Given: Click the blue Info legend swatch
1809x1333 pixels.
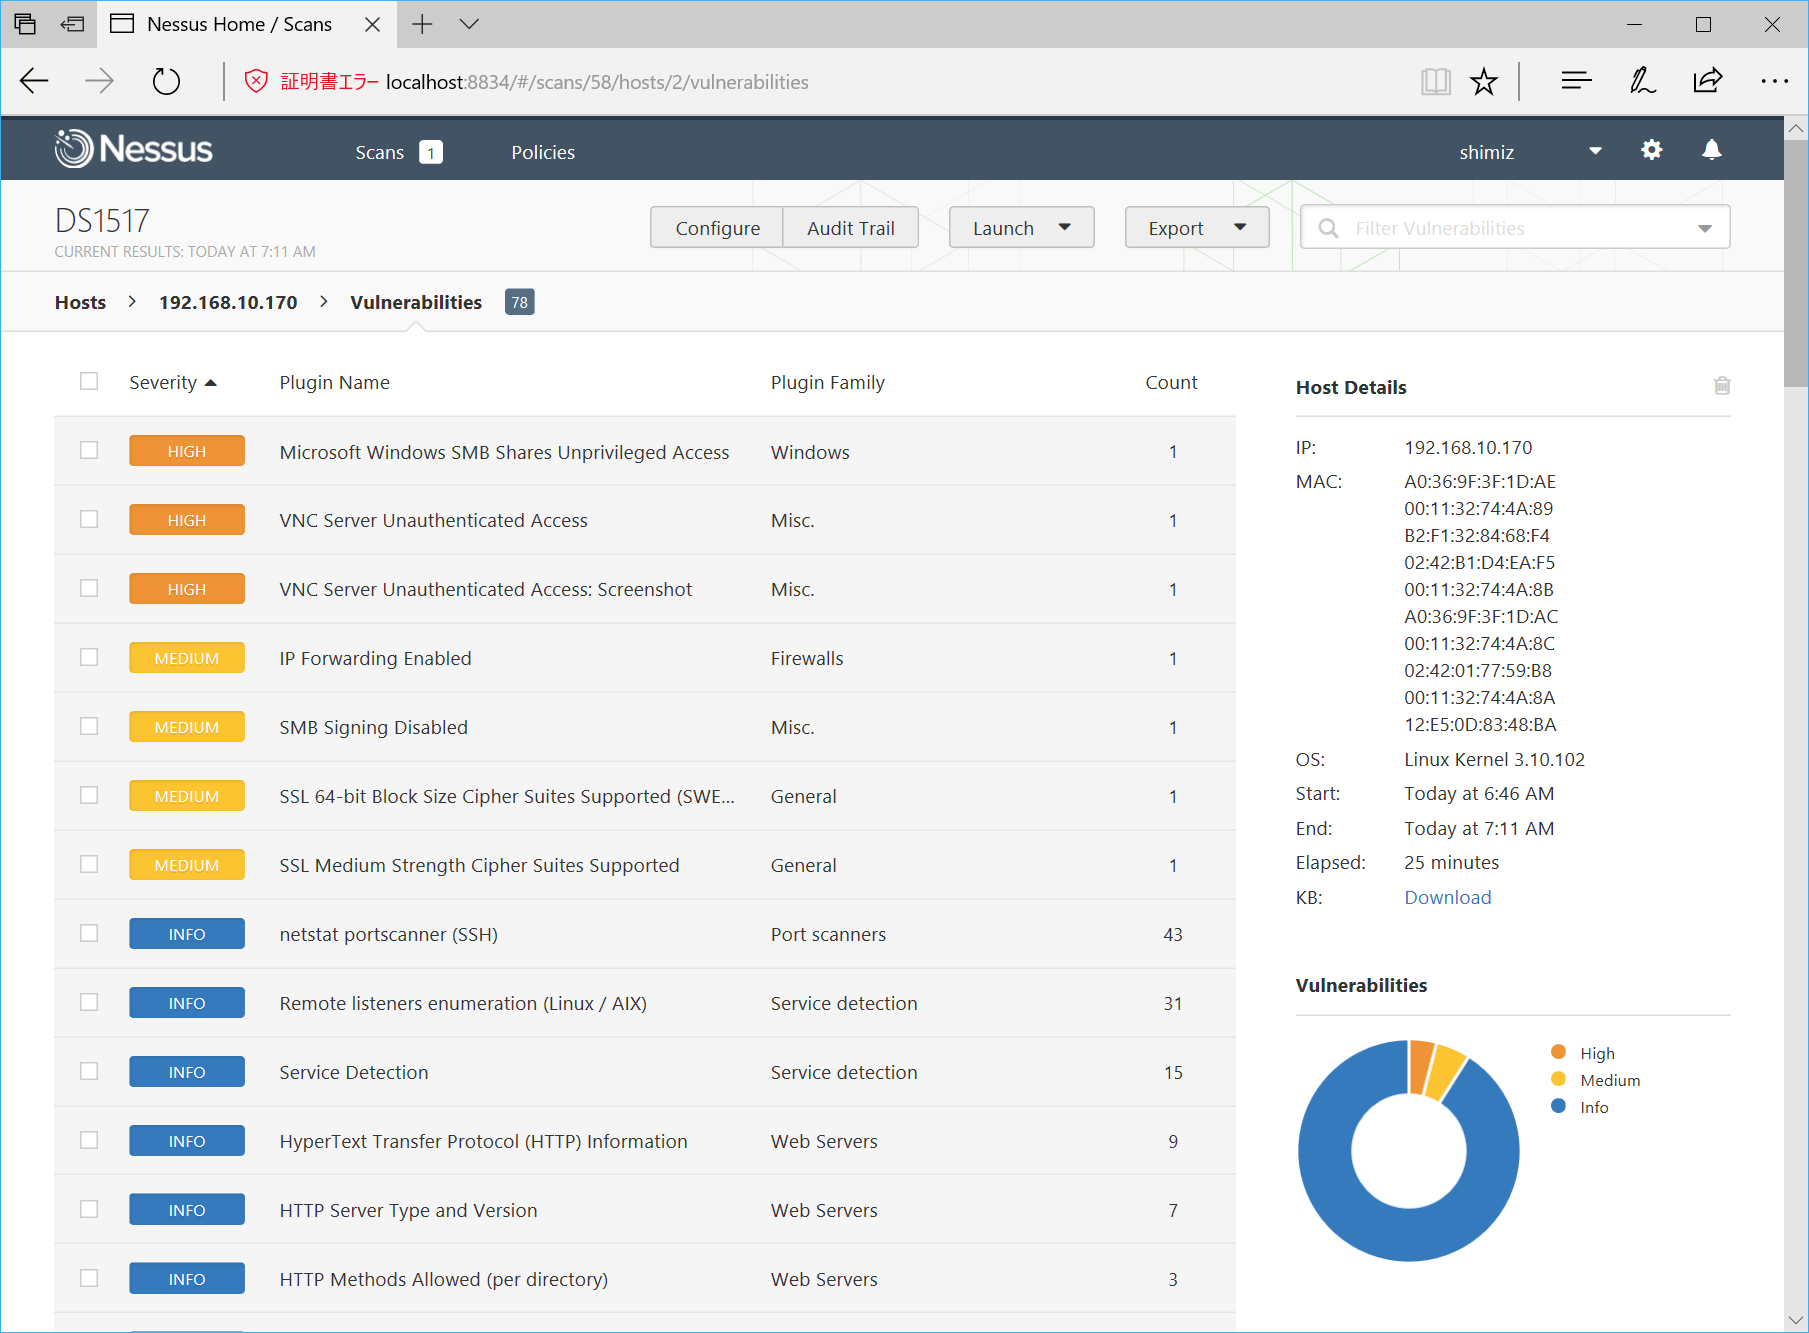Looking at the screenshot, I should (x=1558, y=1106).
